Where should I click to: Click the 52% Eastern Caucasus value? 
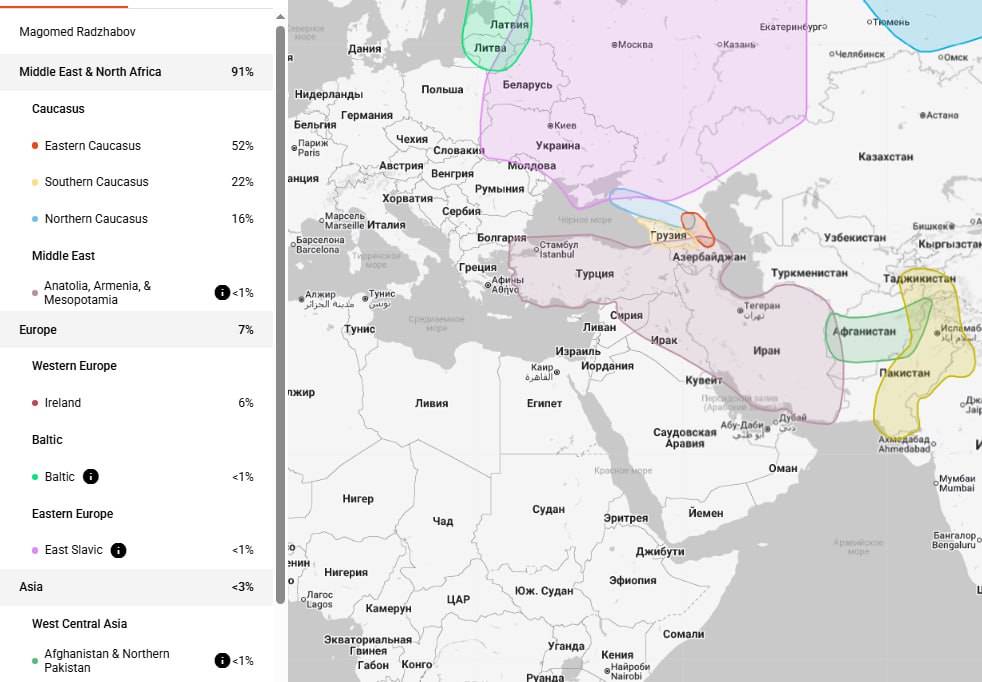[x=242, y=146]
